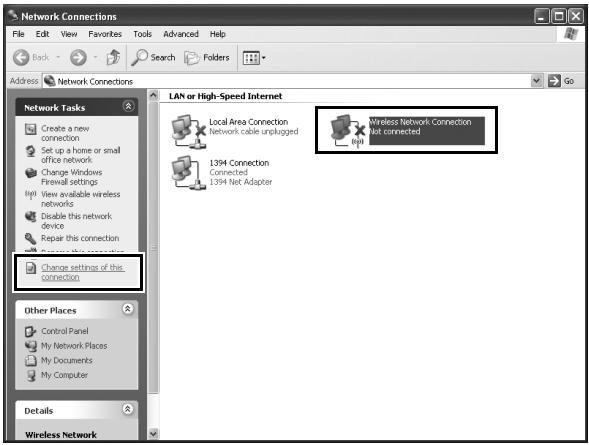Click inside the Address field
This screenshot has height=445, width=589.
(x=287, y=81)
